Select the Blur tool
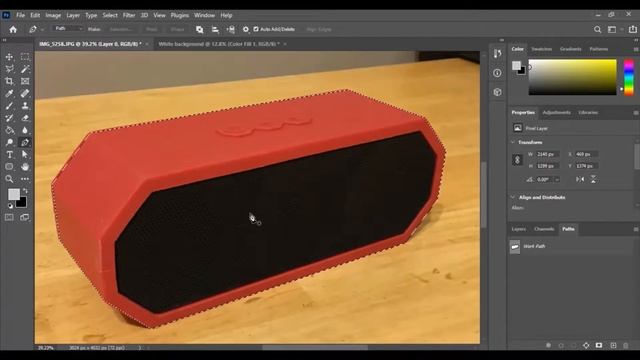This screenshot has width=640, height=360. point(25,130)
